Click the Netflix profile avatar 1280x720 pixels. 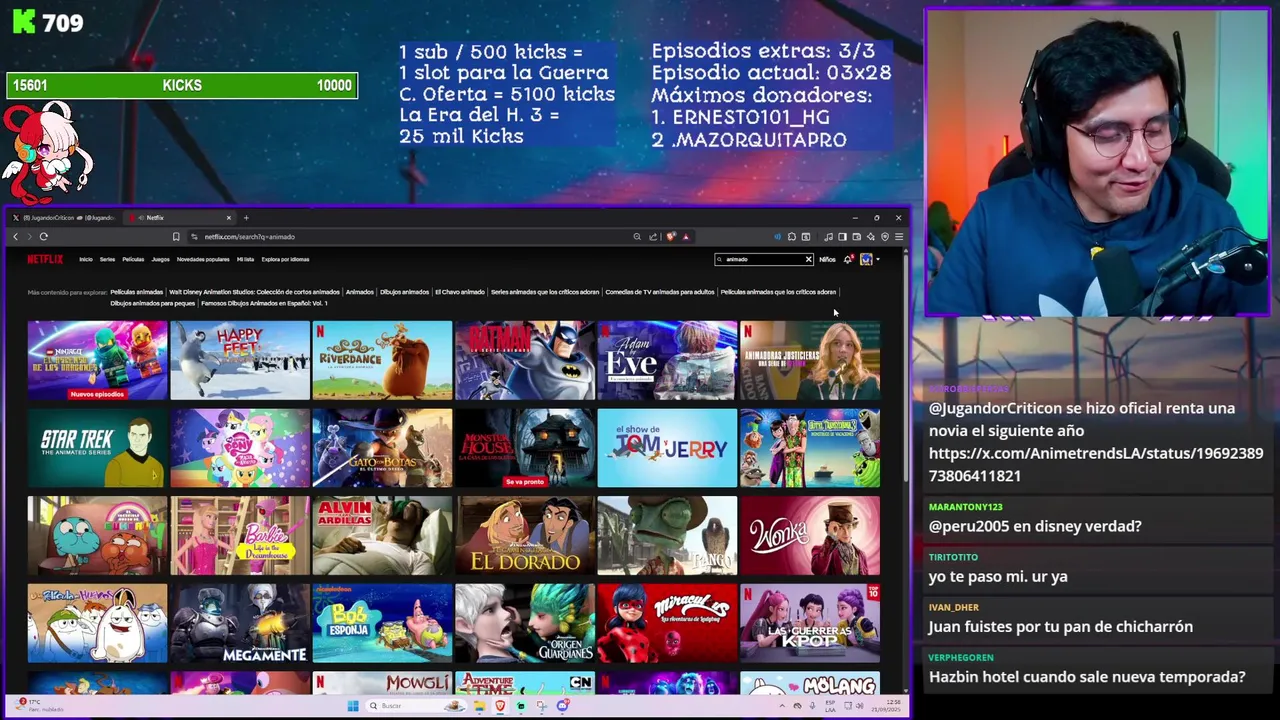pyautogui.click(x=866, y=259)
